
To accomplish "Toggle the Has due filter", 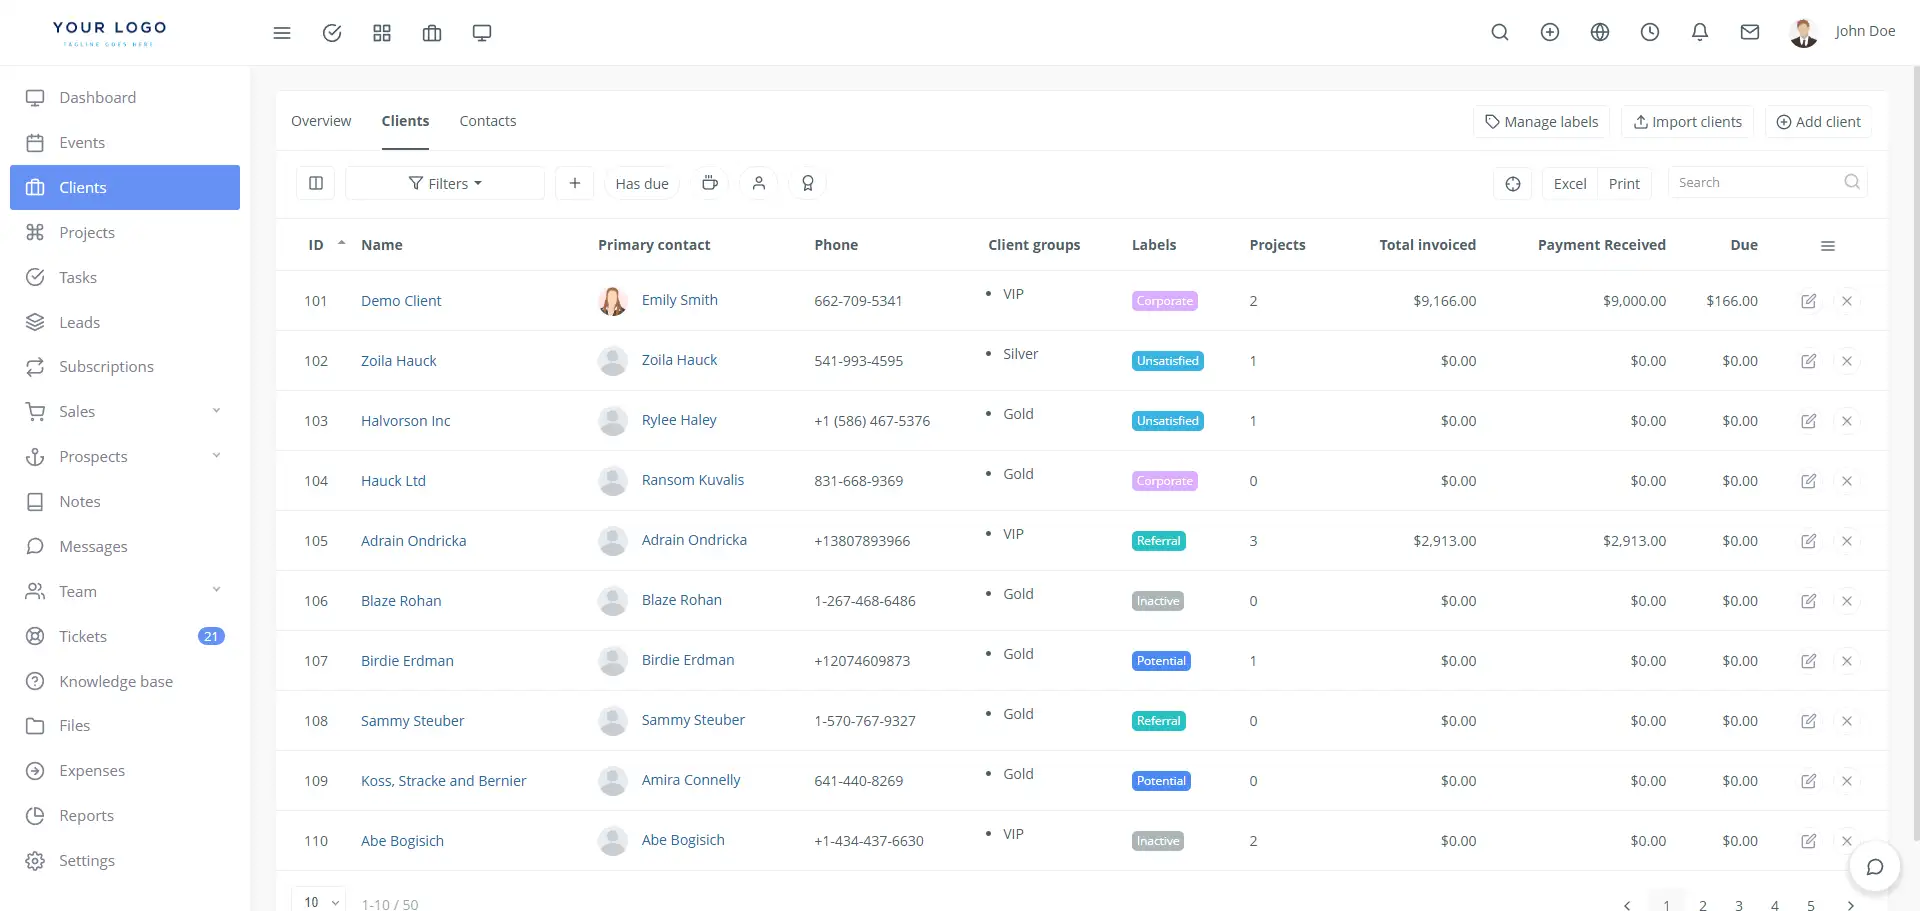I will (x=641, y=184).
